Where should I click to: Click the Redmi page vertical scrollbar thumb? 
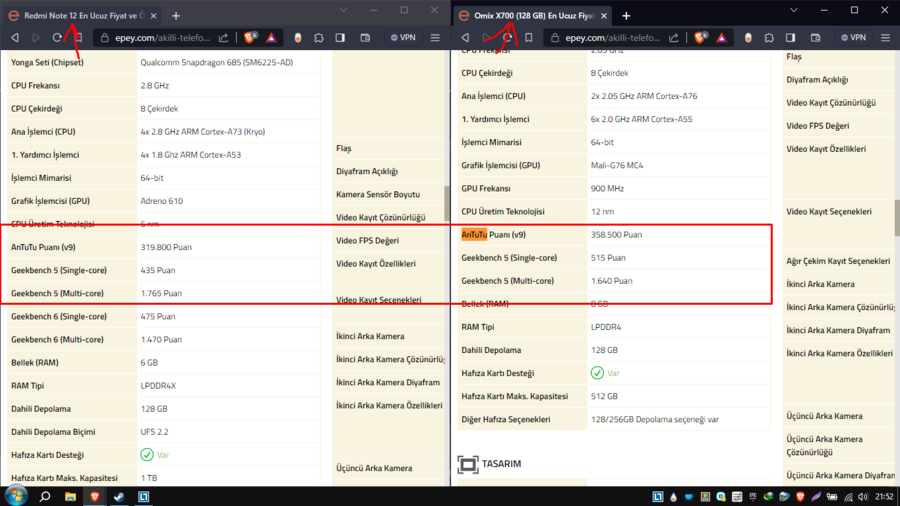click(447, 204)
